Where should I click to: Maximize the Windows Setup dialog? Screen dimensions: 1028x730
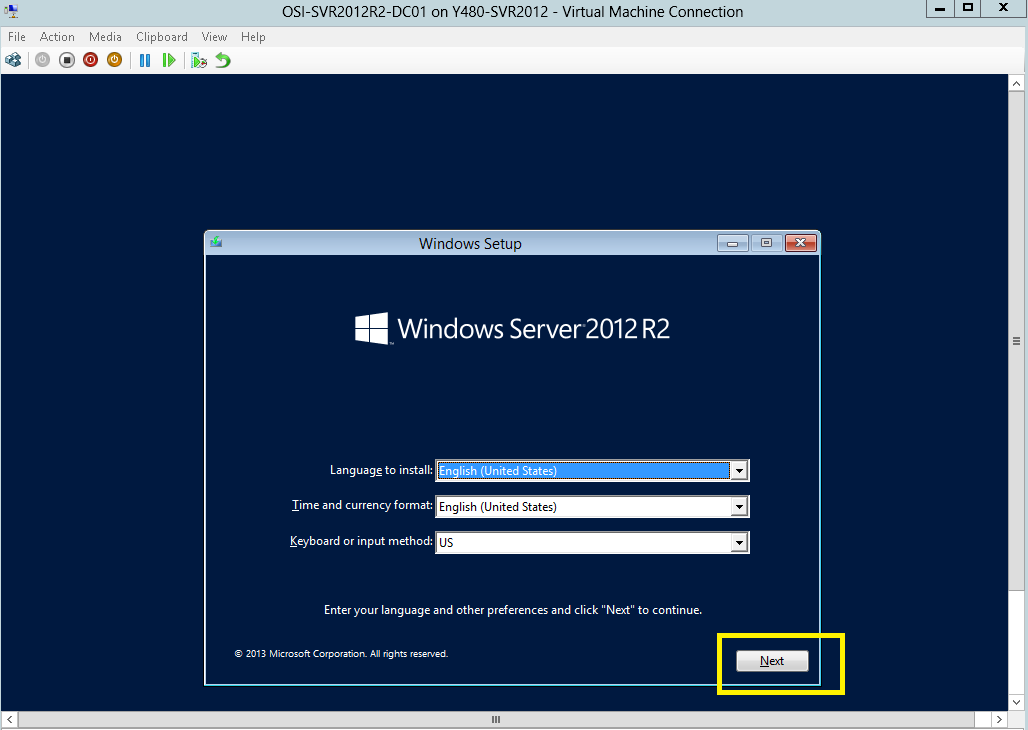click(766, 243)
